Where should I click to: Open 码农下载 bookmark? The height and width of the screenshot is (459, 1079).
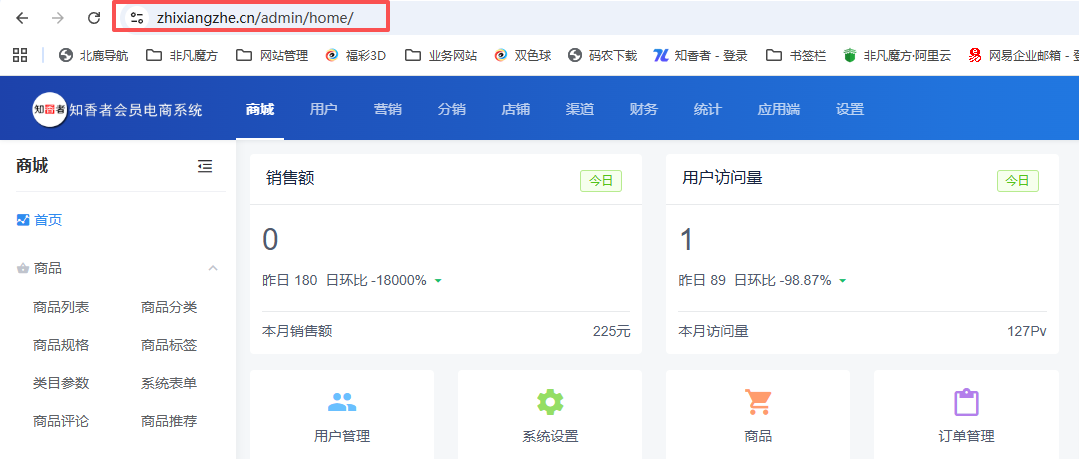tap(602, 56)
